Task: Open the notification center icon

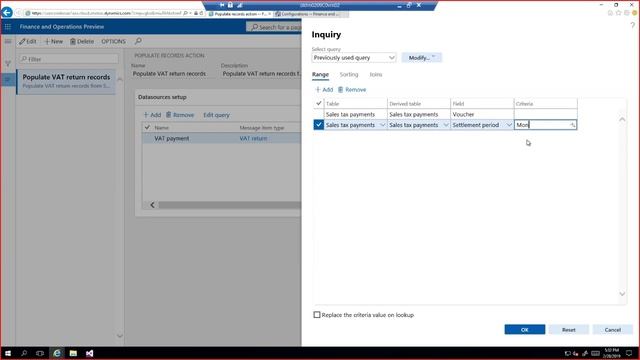Action: tap(629, 353)
